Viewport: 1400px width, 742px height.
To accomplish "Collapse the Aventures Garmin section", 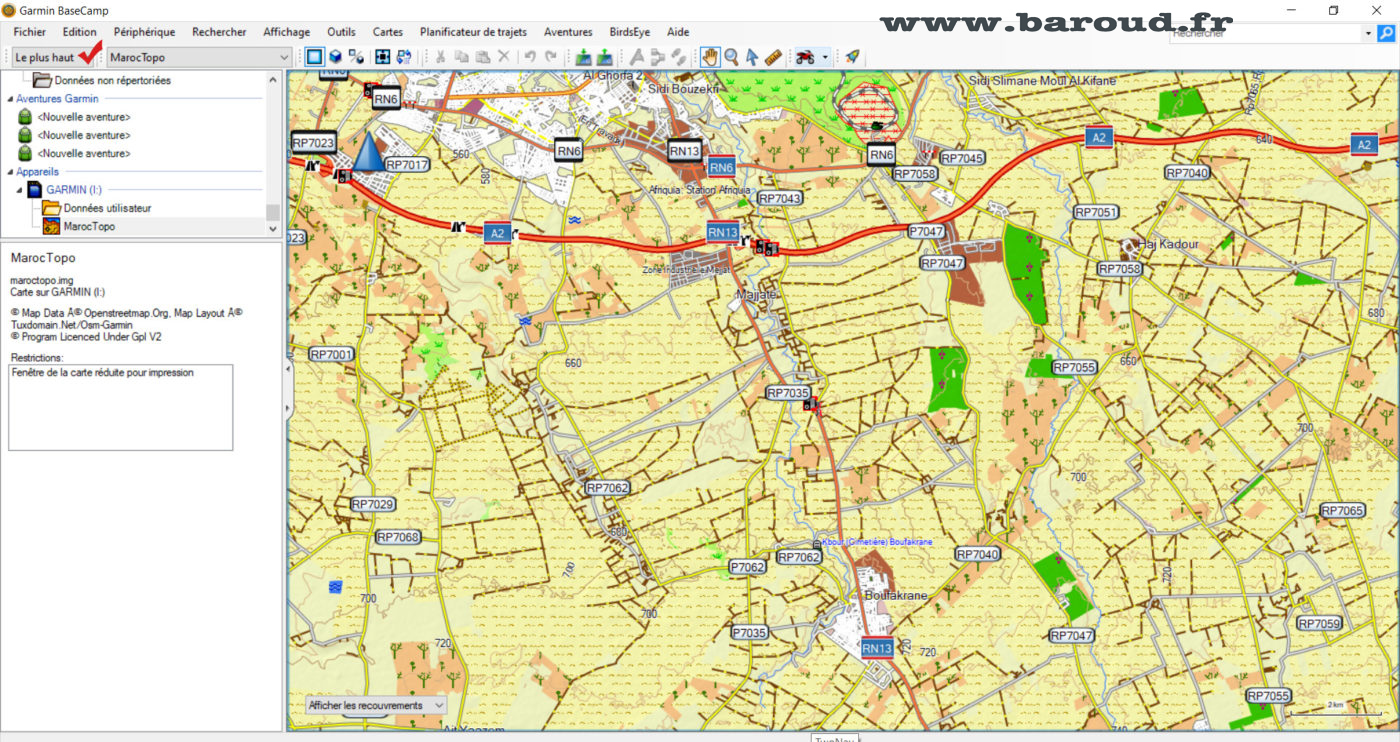I will [x=10, y=99].
